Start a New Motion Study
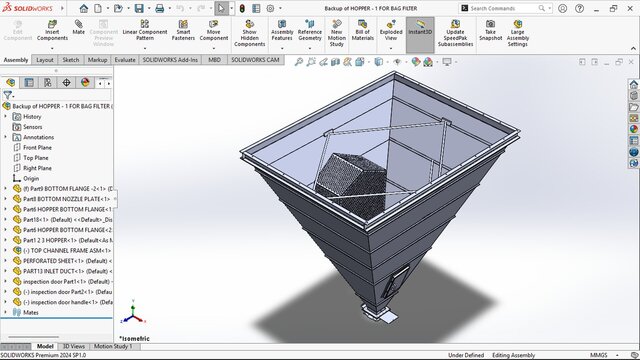The width and height of the screenshot is (640, 360). [336, 33]
